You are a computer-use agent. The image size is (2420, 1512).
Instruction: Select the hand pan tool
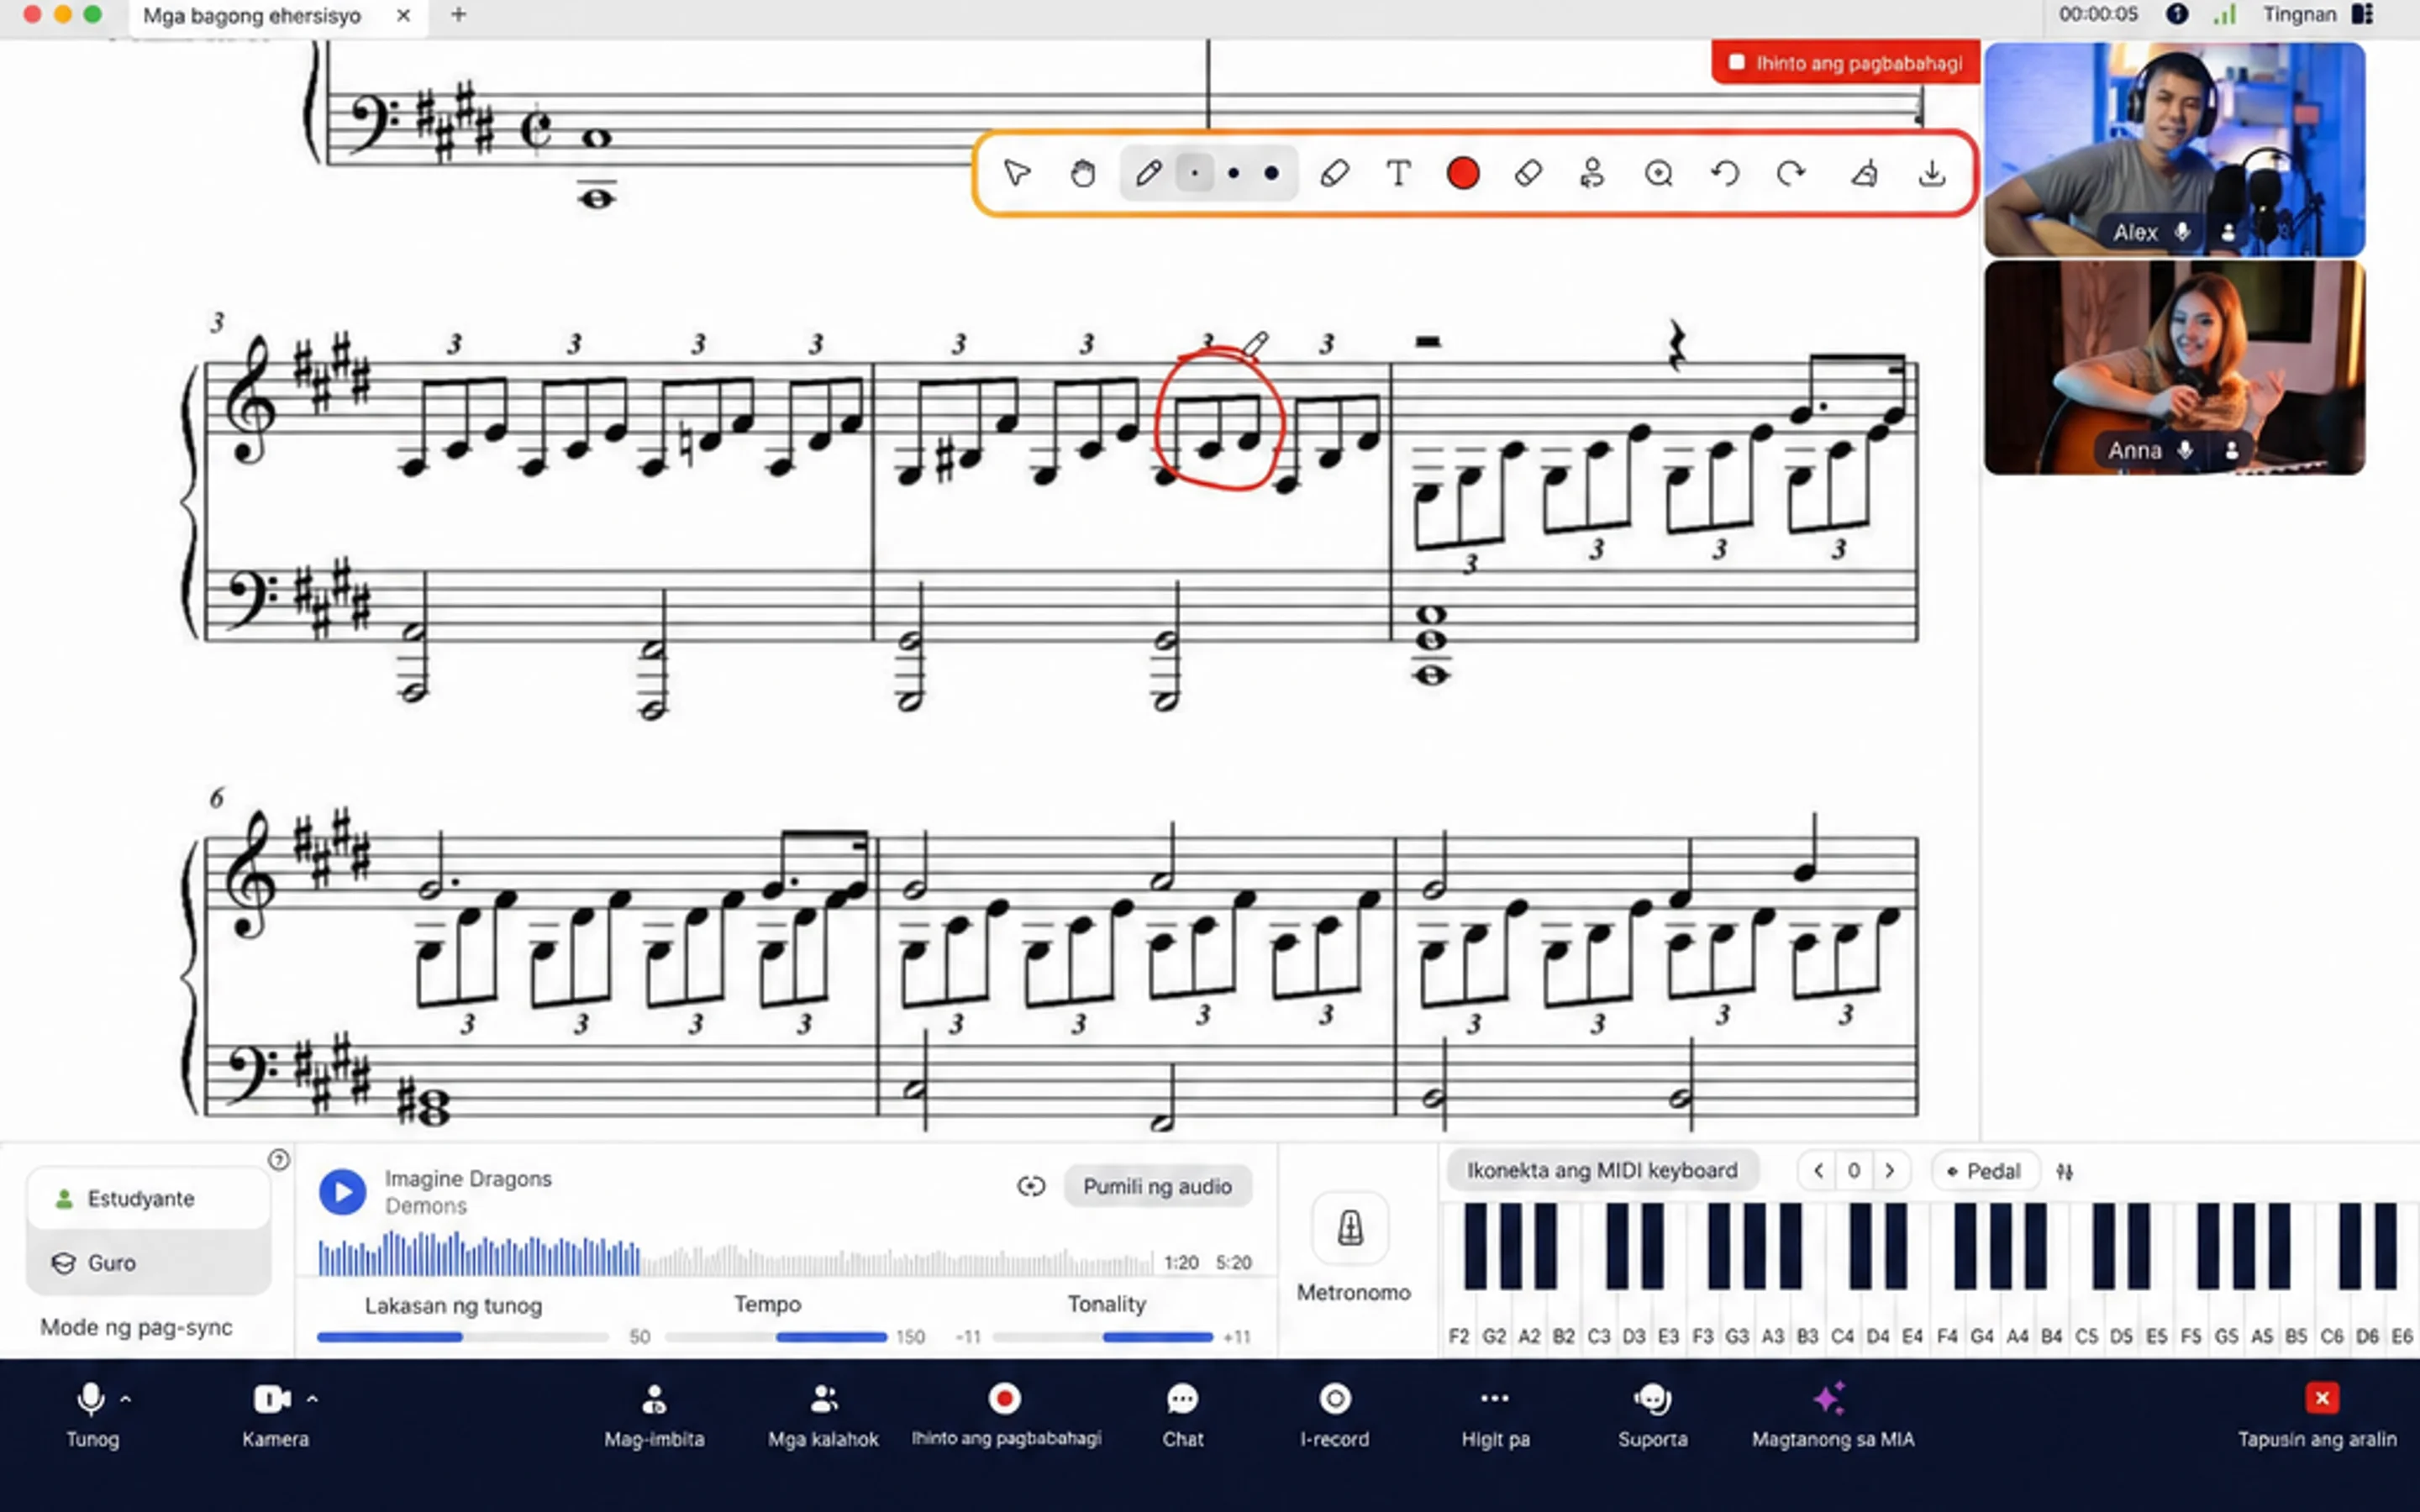(1082, 173)
